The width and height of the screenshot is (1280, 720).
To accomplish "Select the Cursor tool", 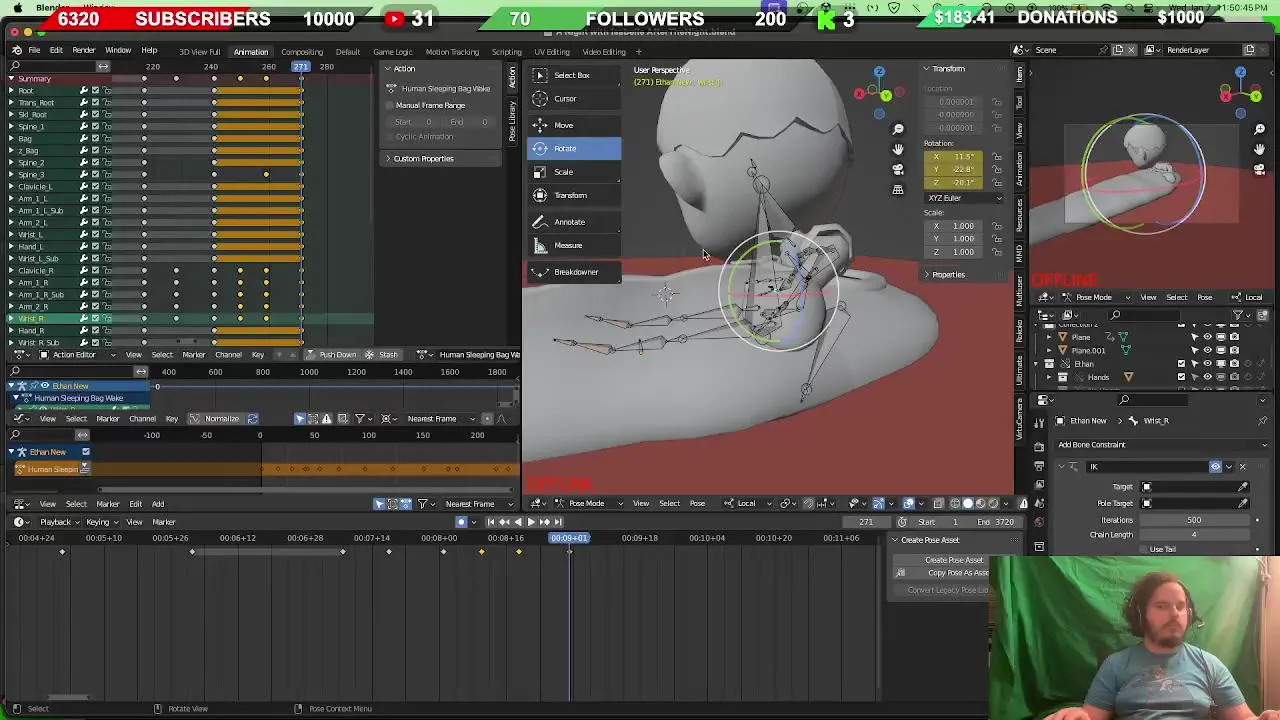I will [x=574, y=98].
